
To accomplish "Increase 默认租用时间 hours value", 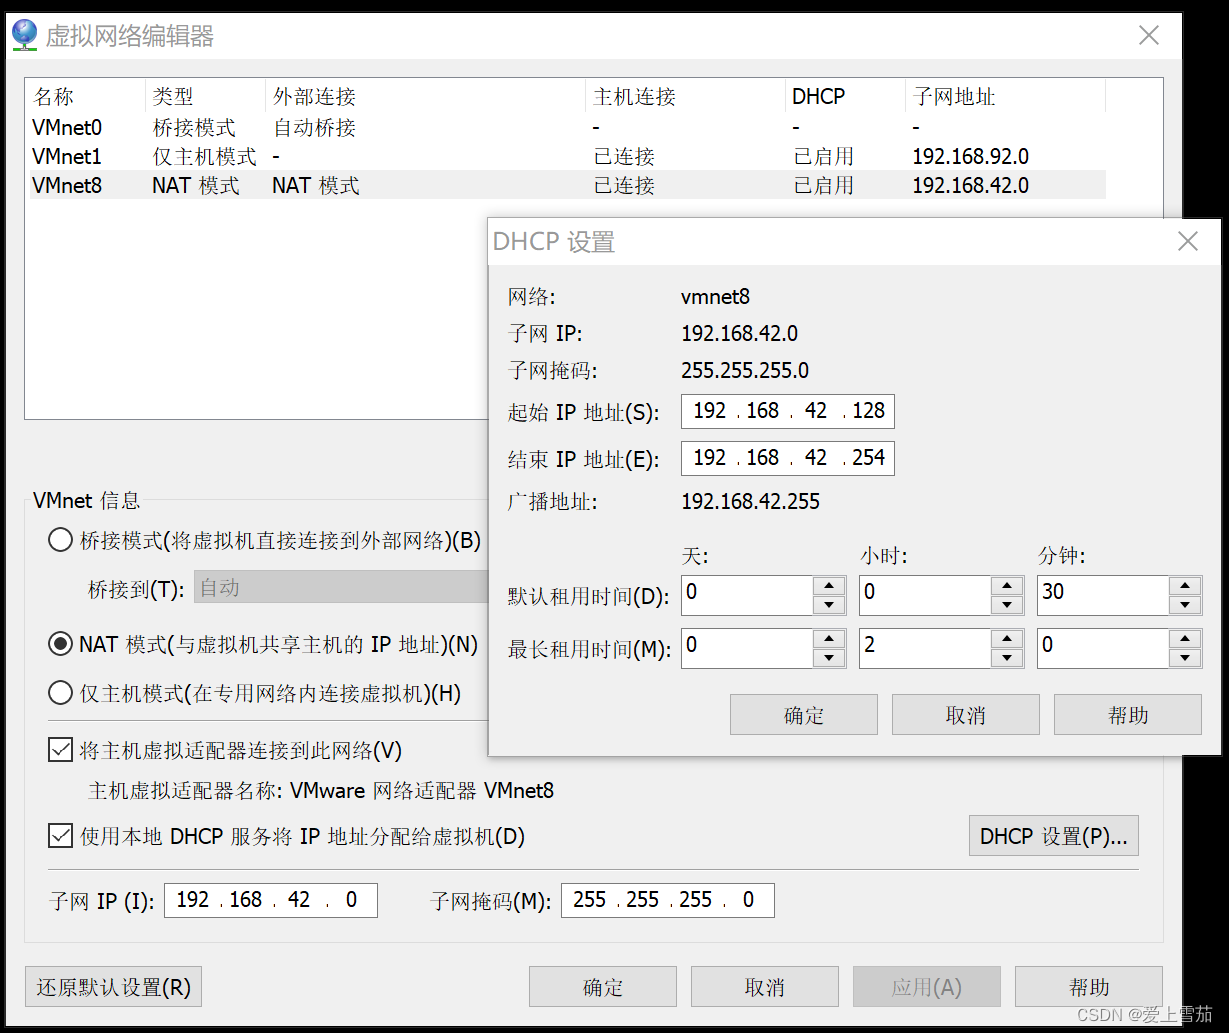I will [x=1007, y=586].
